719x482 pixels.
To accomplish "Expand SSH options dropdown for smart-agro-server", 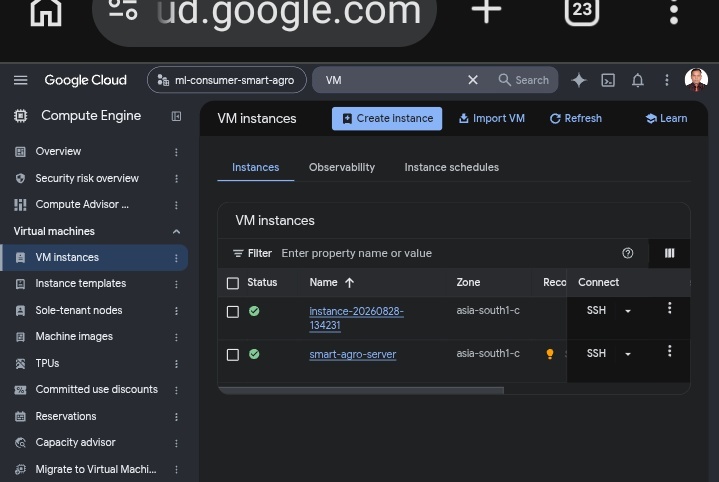I will 628,354.
